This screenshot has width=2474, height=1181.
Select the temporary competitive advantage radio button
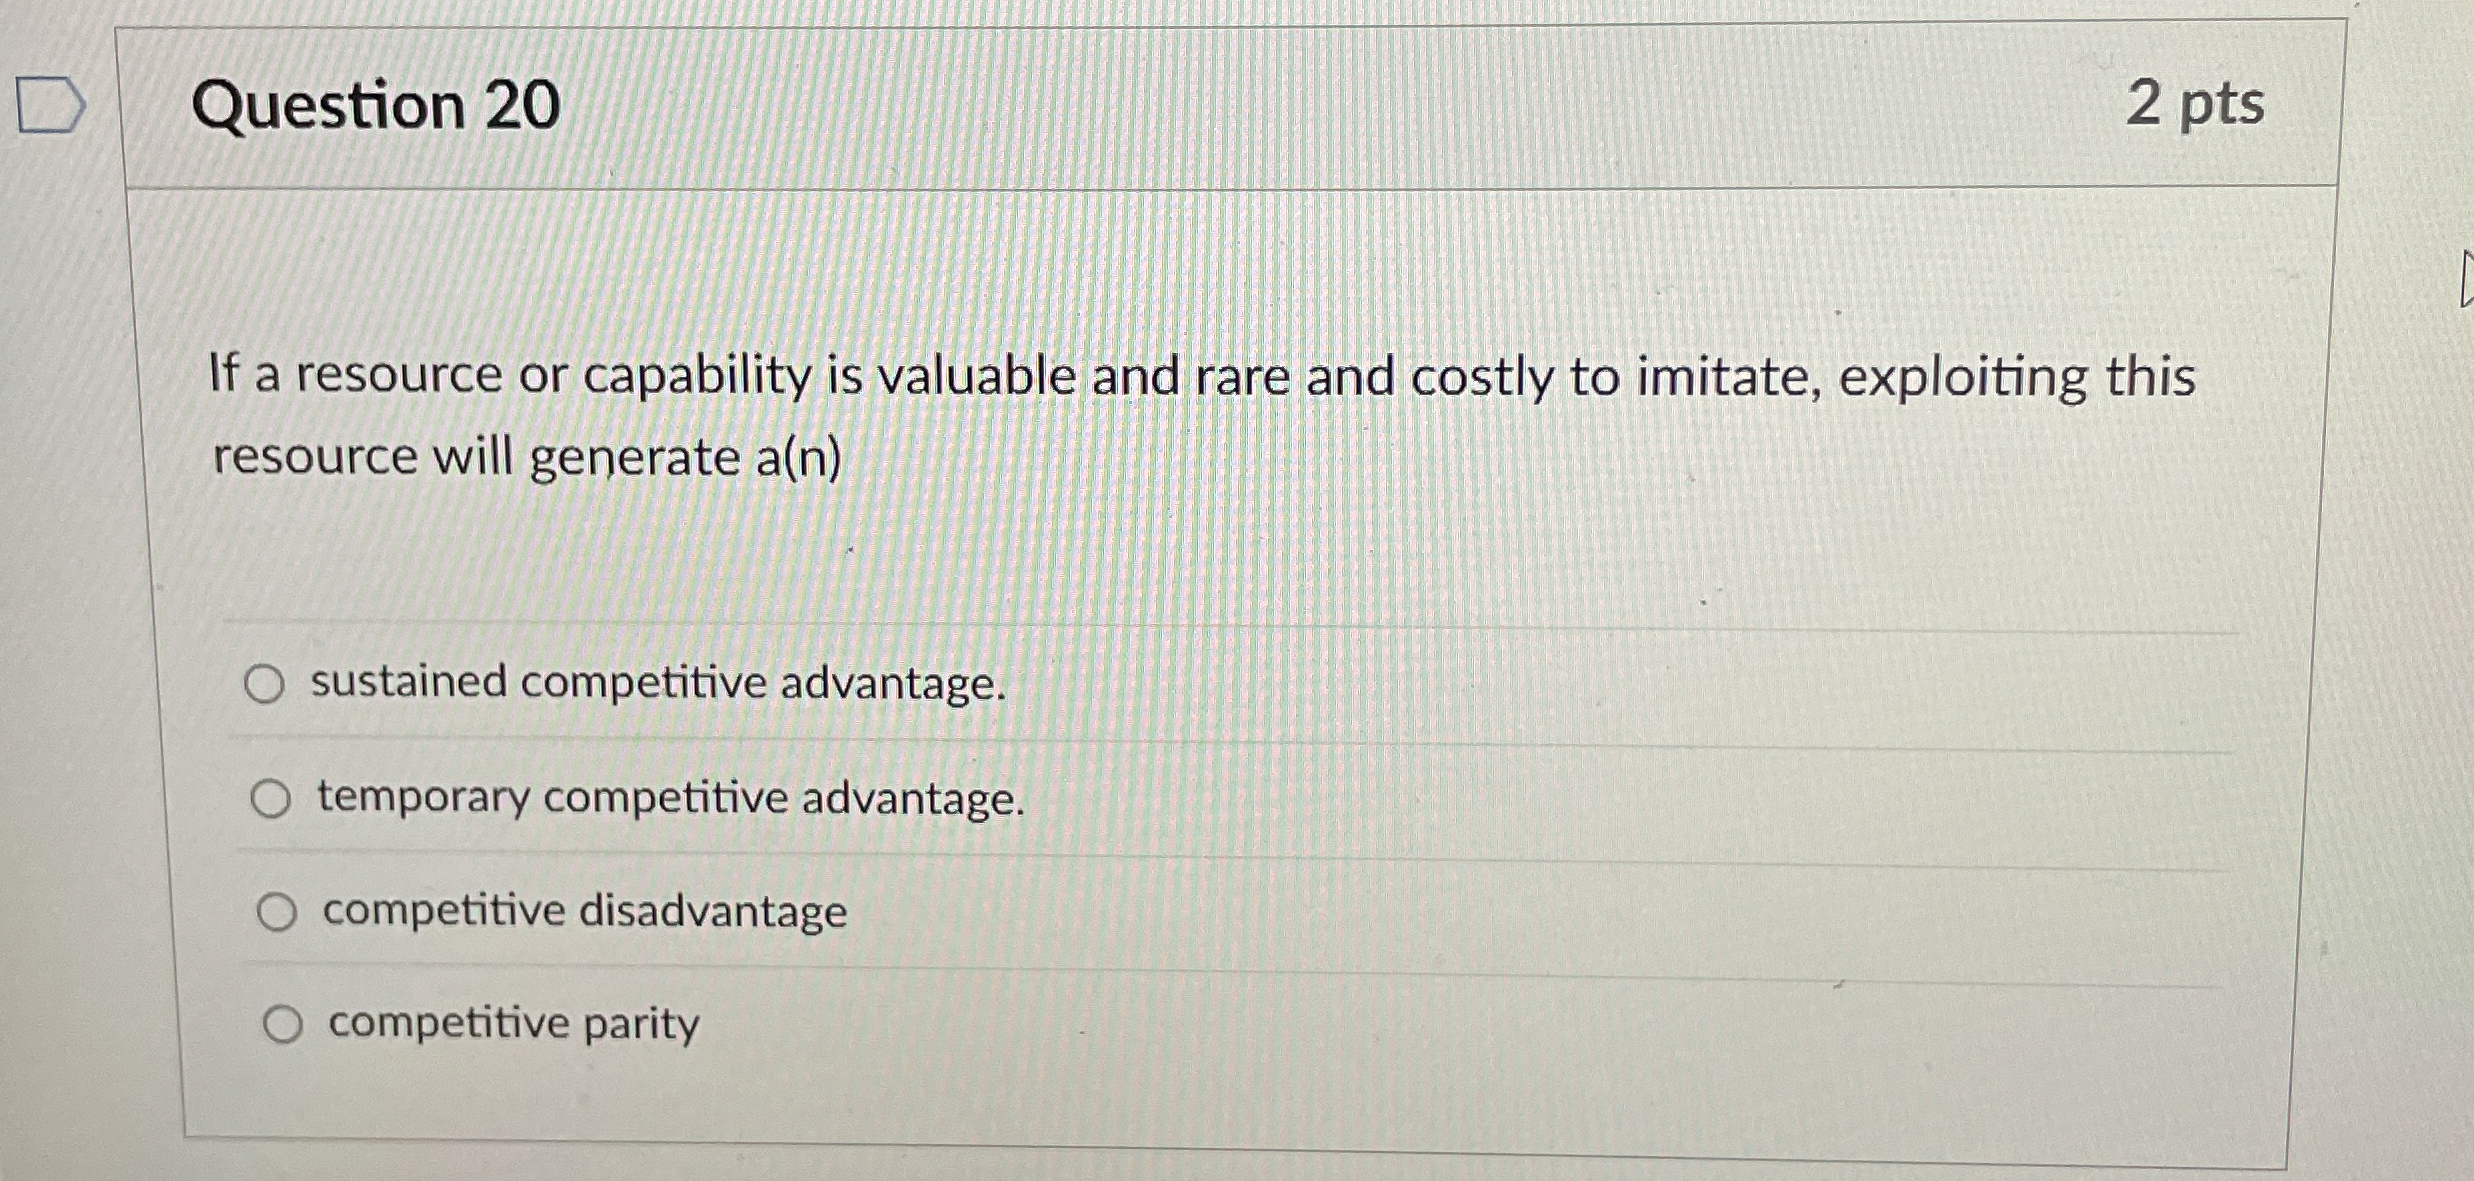(x=272, y=797)
